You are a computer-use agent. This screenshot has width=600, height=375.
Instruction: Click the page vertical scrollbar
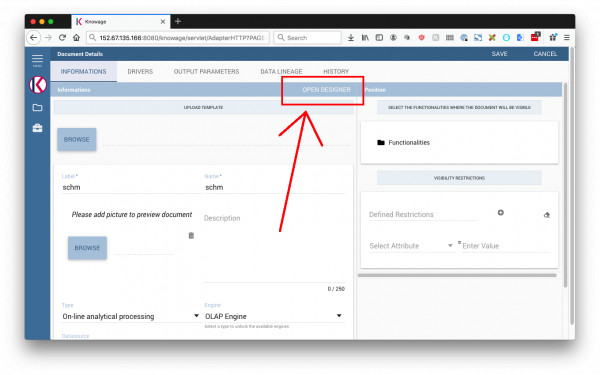click(x=572, y=186)
